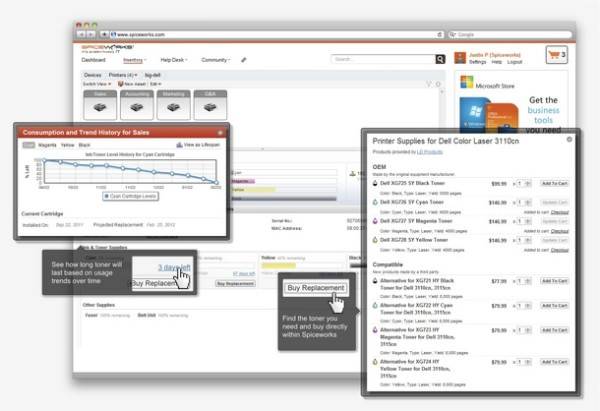Close the Printer Supplies panel
The image size is (600, 411).
coord(569,139)
